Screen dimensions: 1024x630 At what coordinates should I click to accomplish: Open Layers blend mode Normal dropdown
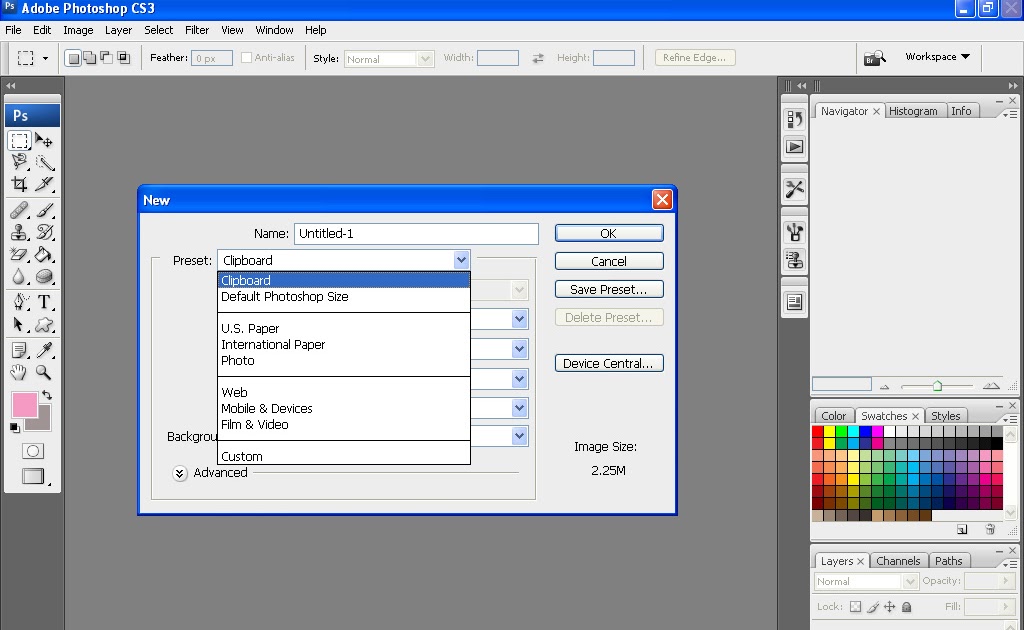pos(910,581)
